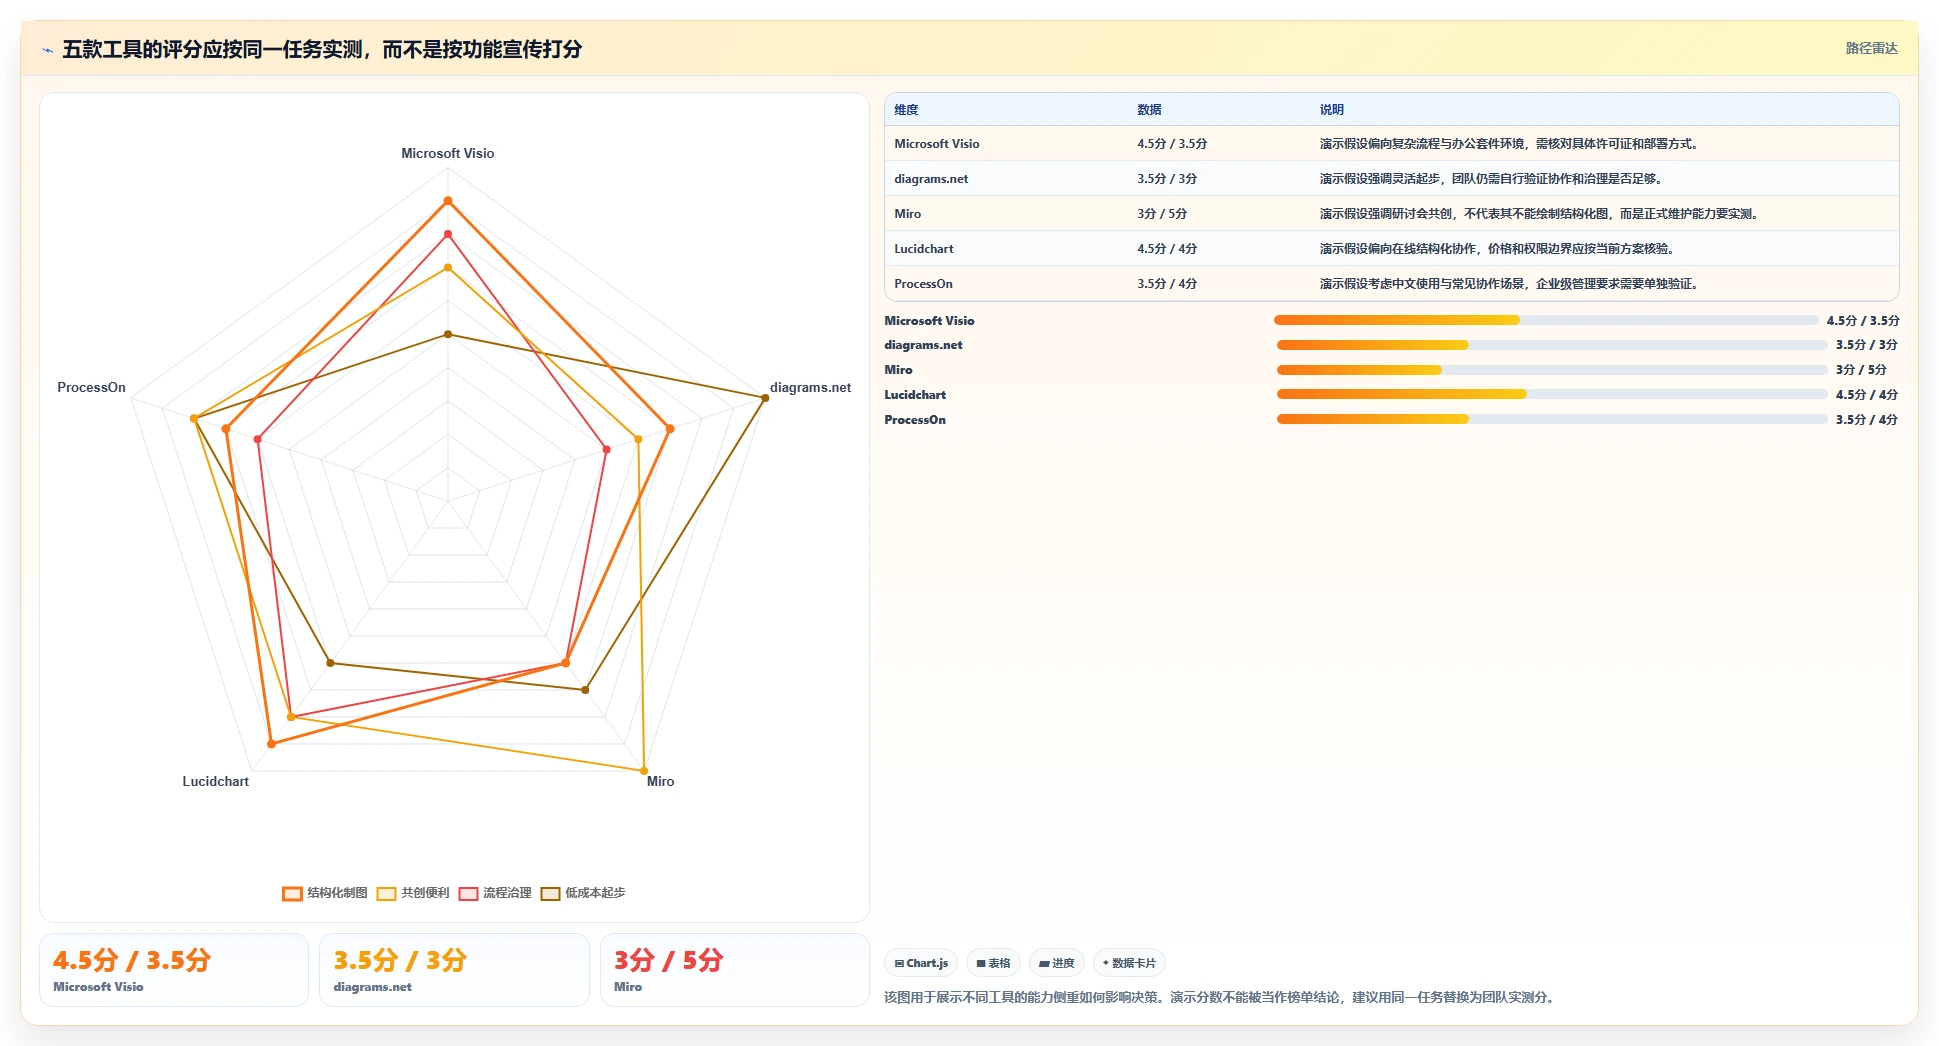Click the Microsoft Visio progress bar

(1546, 320)
